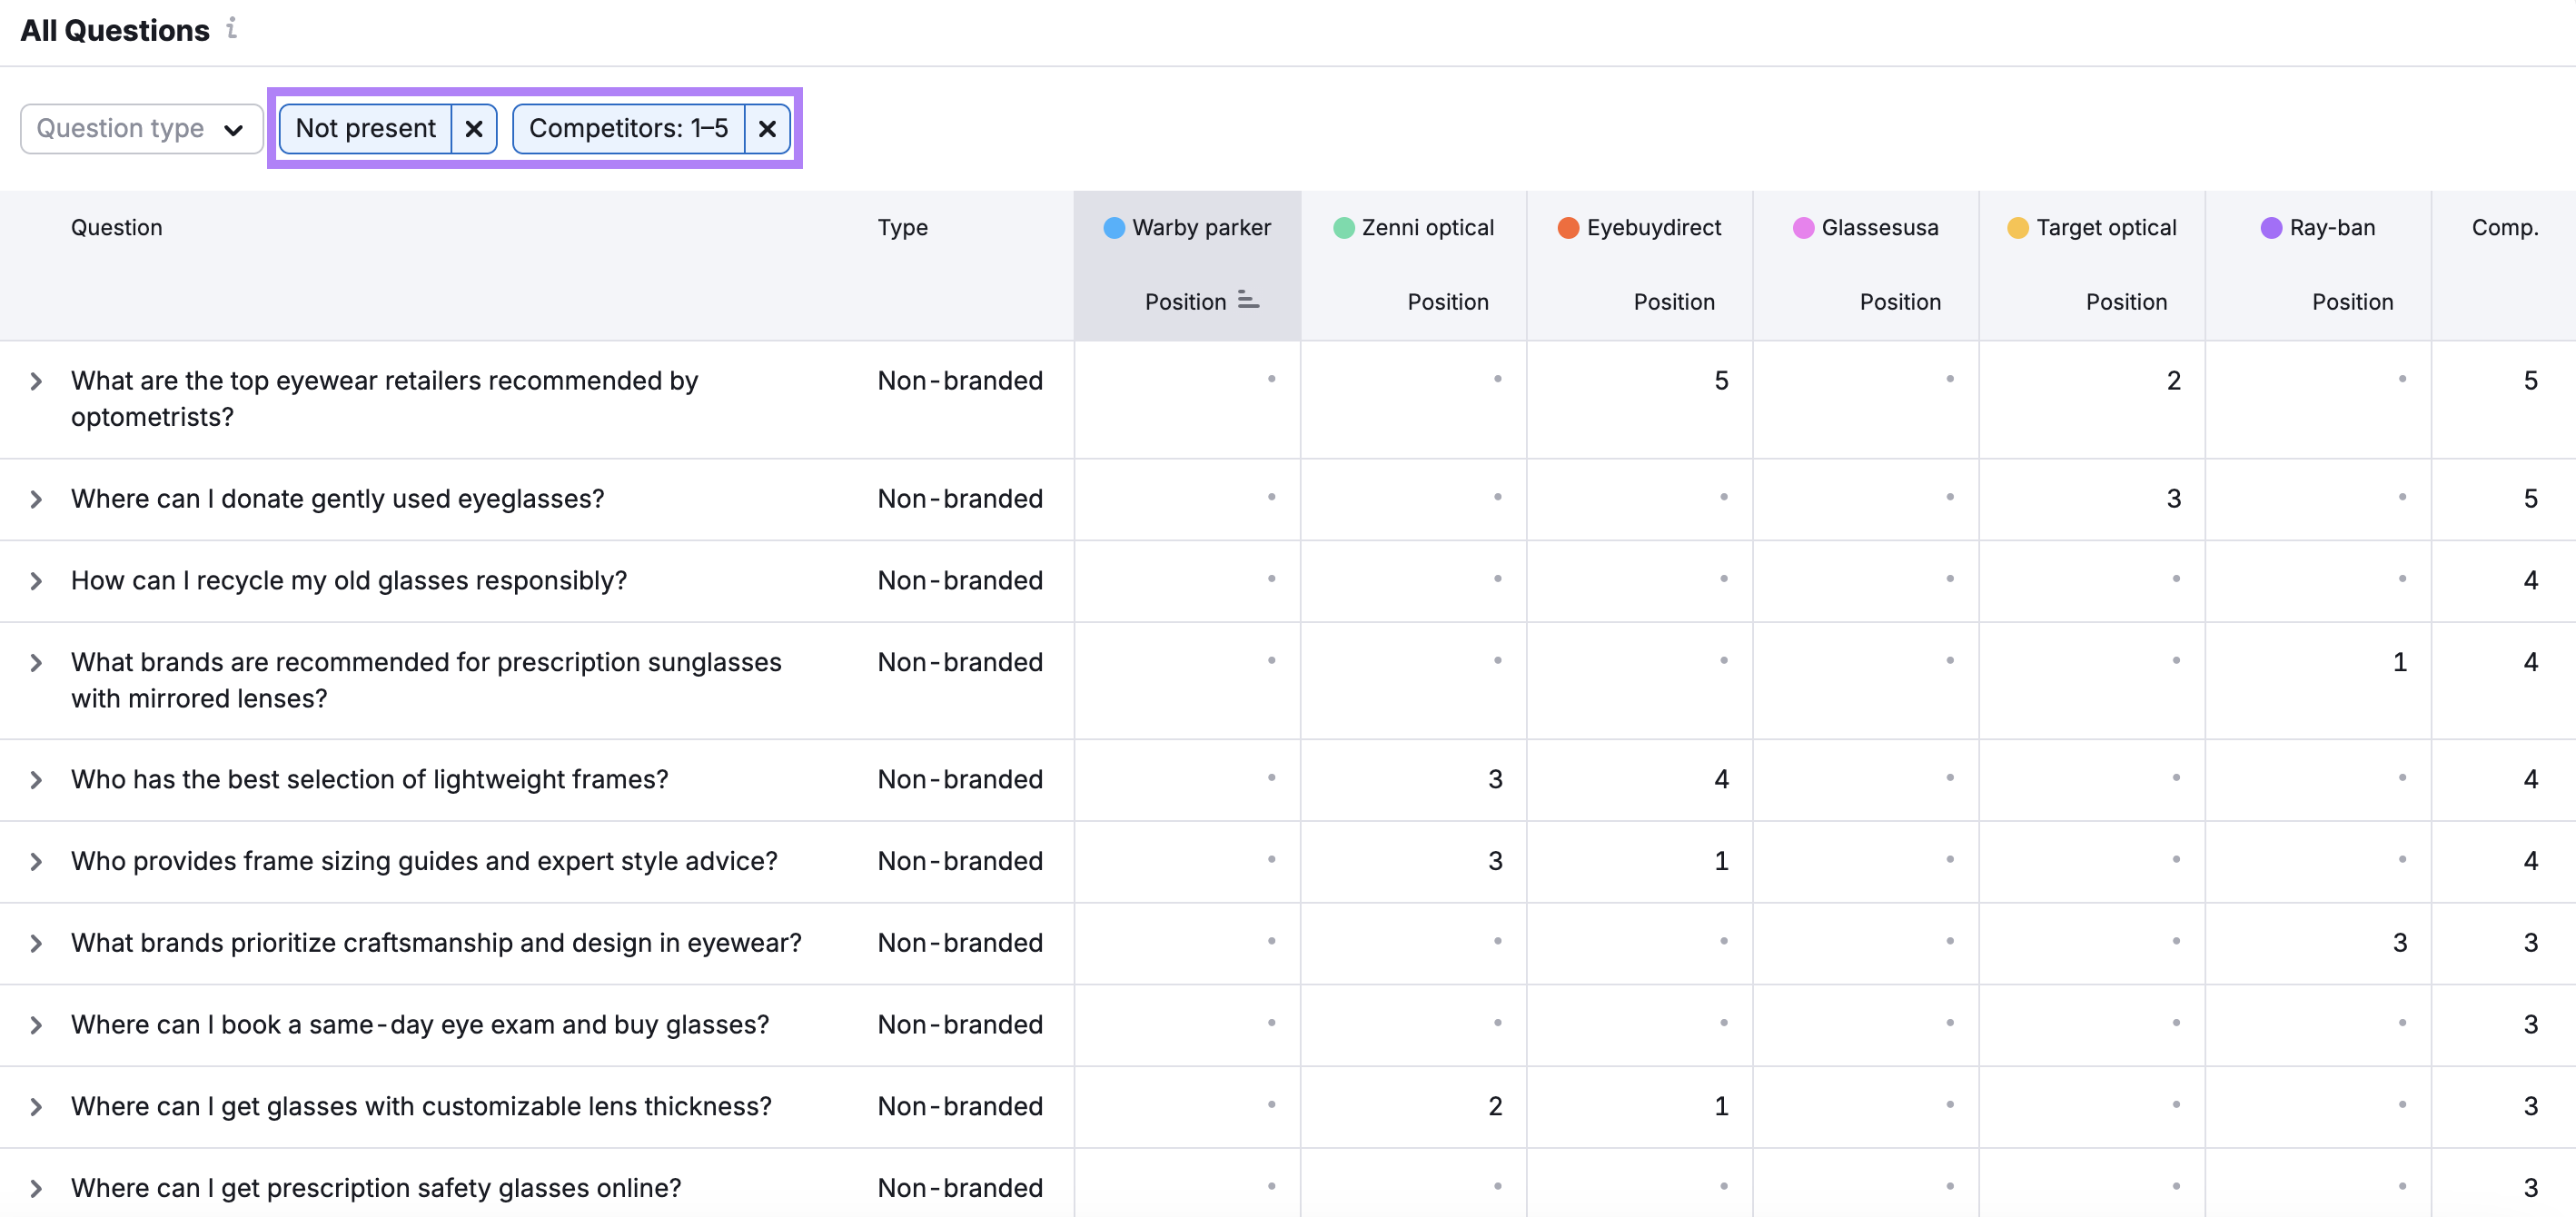Sort by the Question column header
This screenshot has height=1217, width=2576.
point(116,228)
